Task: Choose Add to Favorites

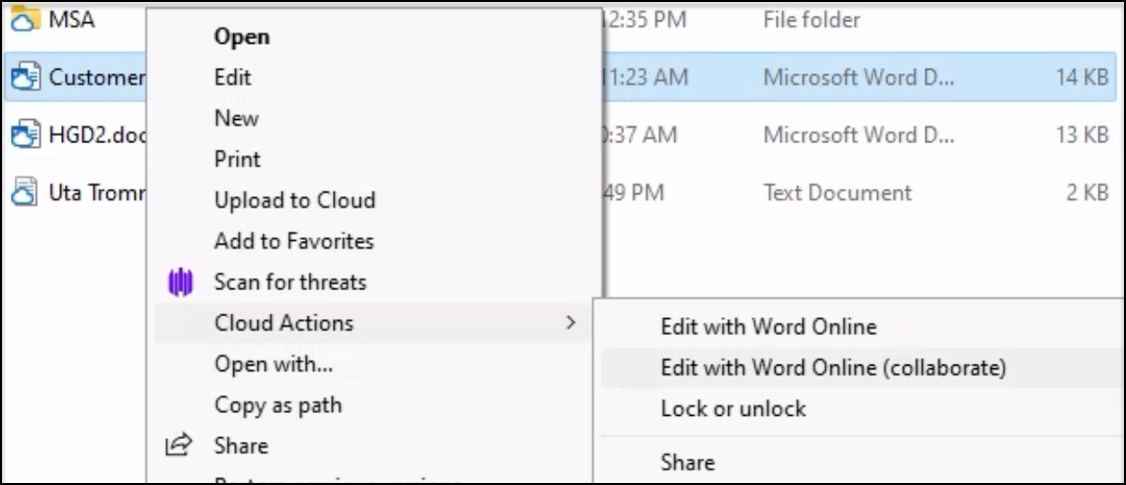Action: click(x=293, y=241)
